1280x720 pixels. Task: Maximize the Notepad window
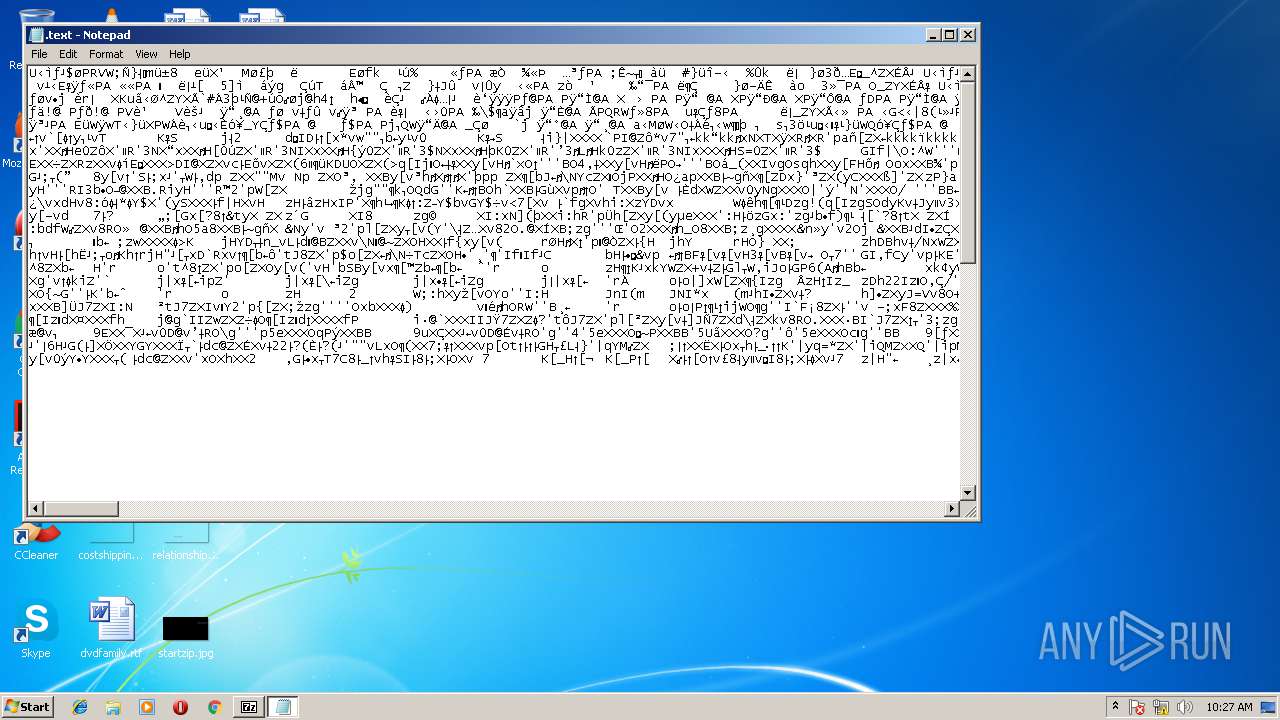click(x=950, y=34)
